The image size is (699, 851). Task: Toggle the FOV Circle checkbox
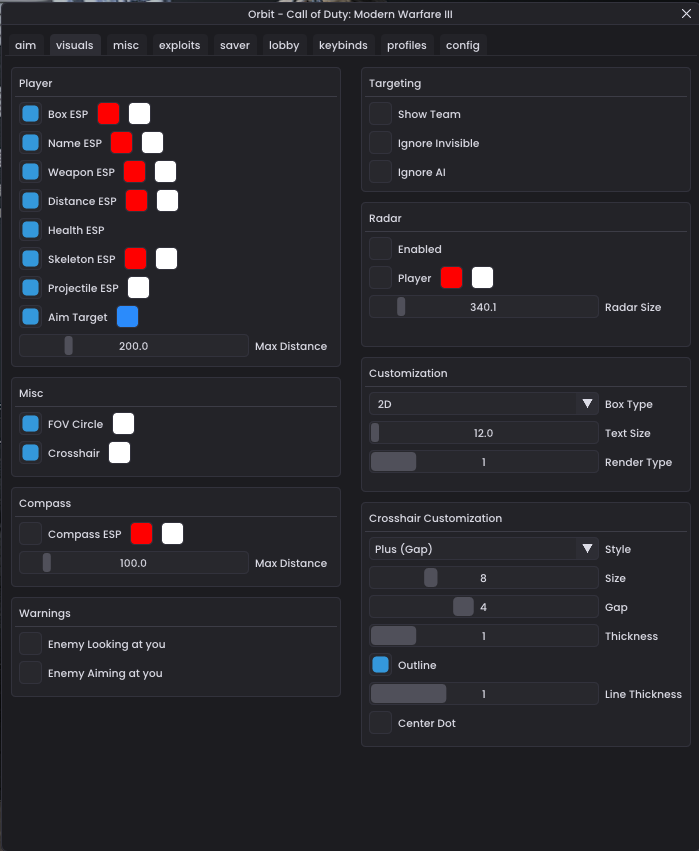tap(30, 424)
